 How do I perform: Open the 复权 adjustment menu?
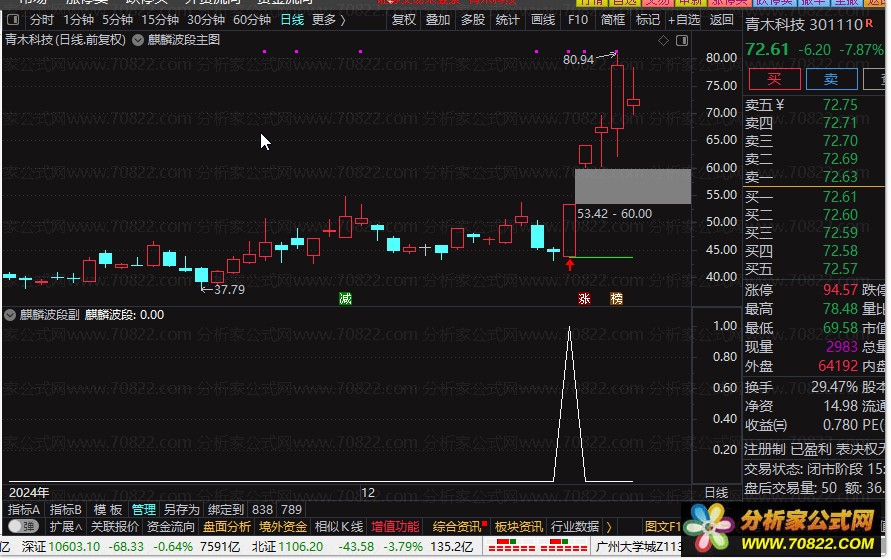[x=403, y=20]
